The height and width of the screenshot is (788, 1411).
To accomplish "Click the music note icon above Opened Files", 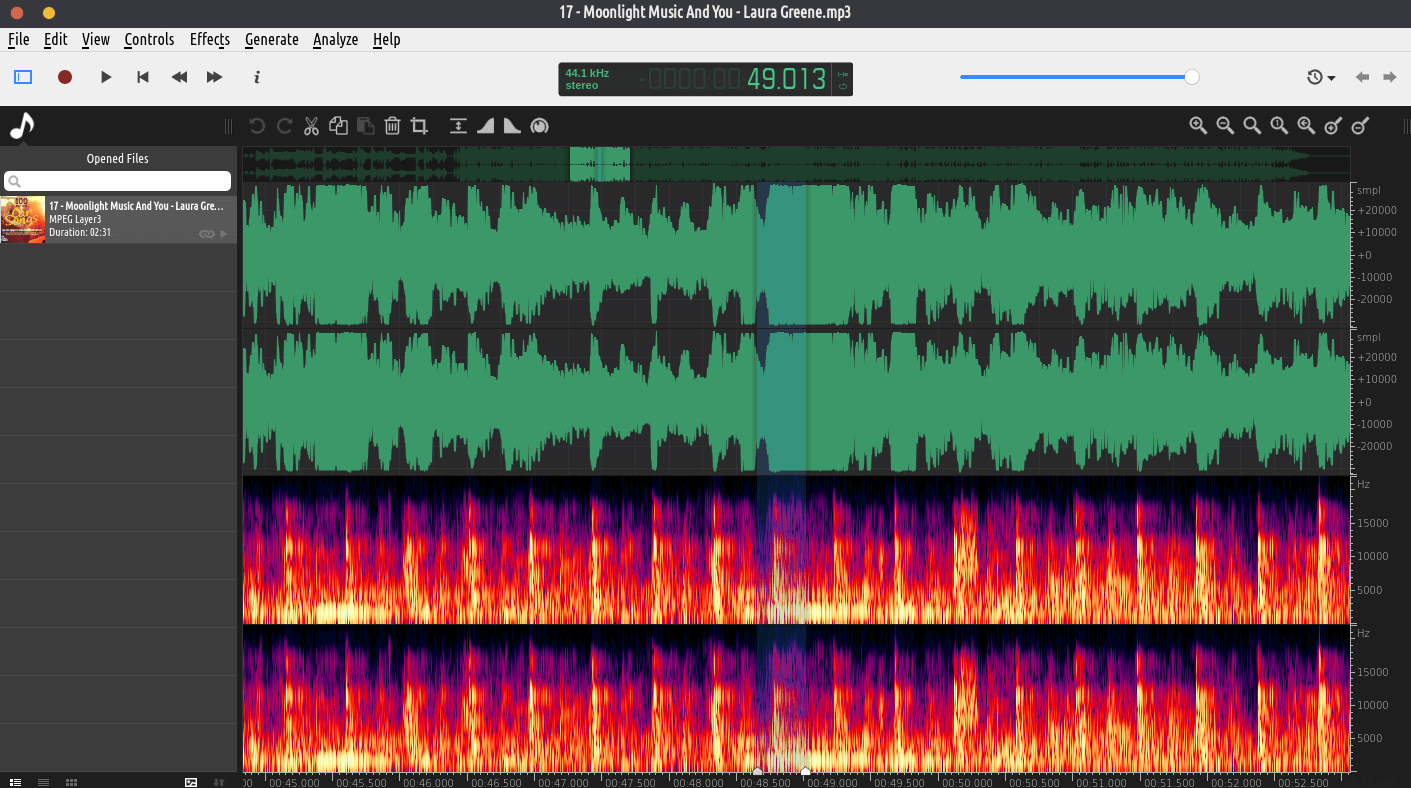I will coord(22,126).
